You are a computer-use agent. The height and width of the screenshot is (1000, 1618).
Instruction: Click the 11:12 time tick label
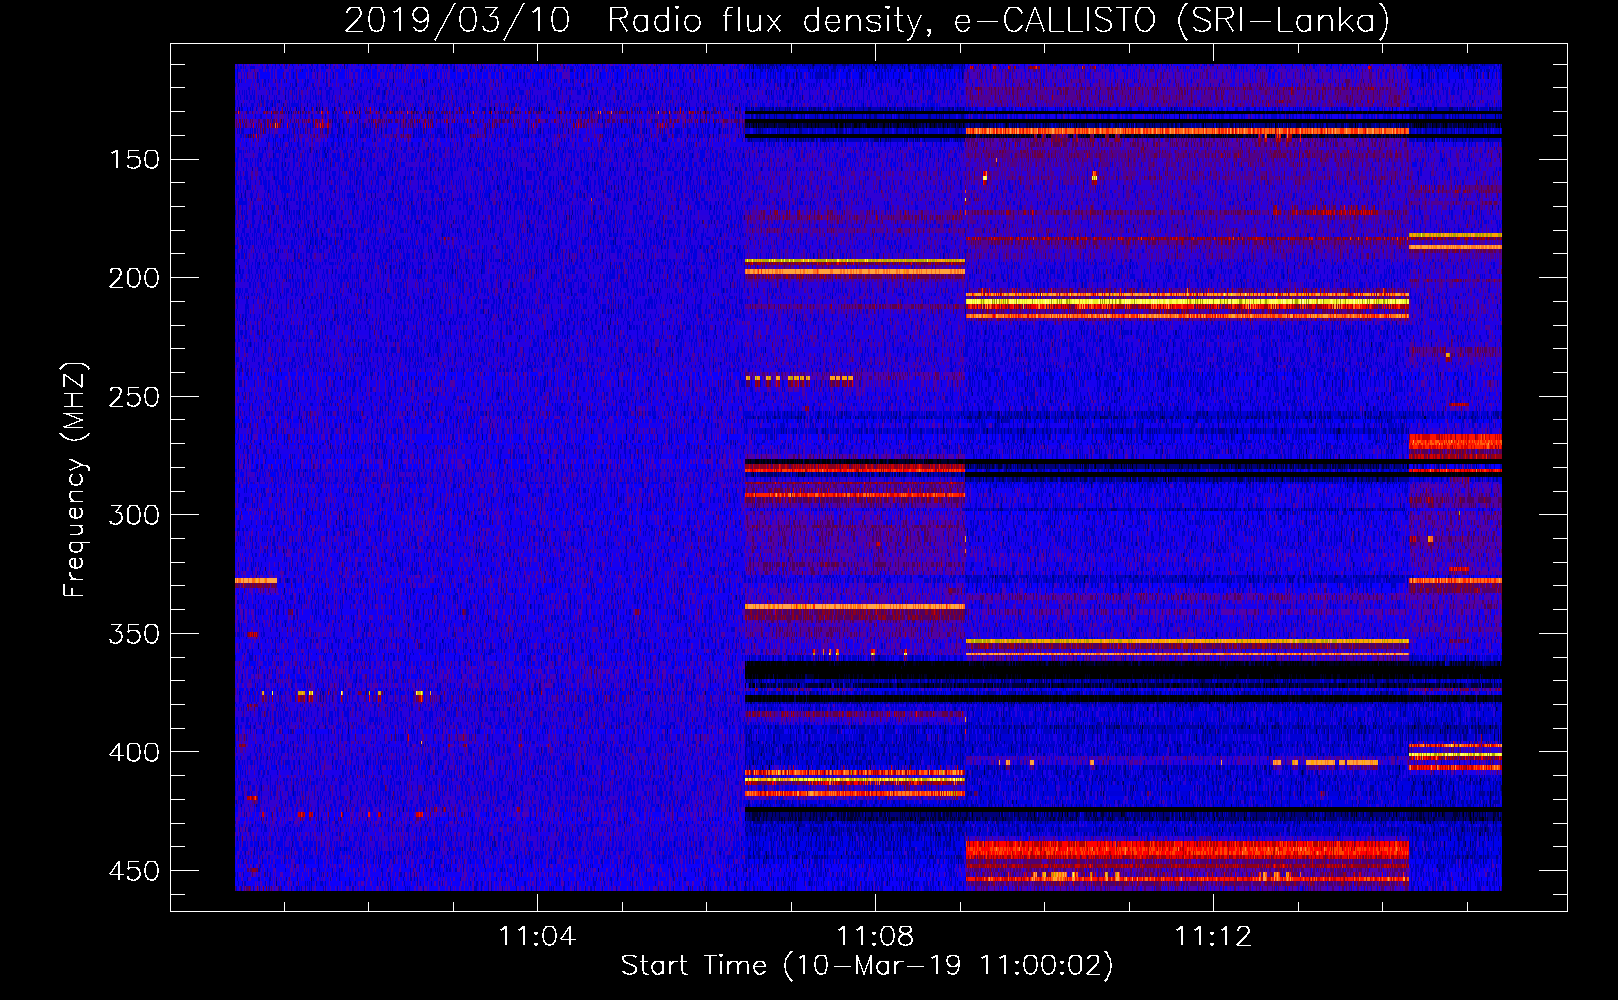click(x=1213, y=937)
